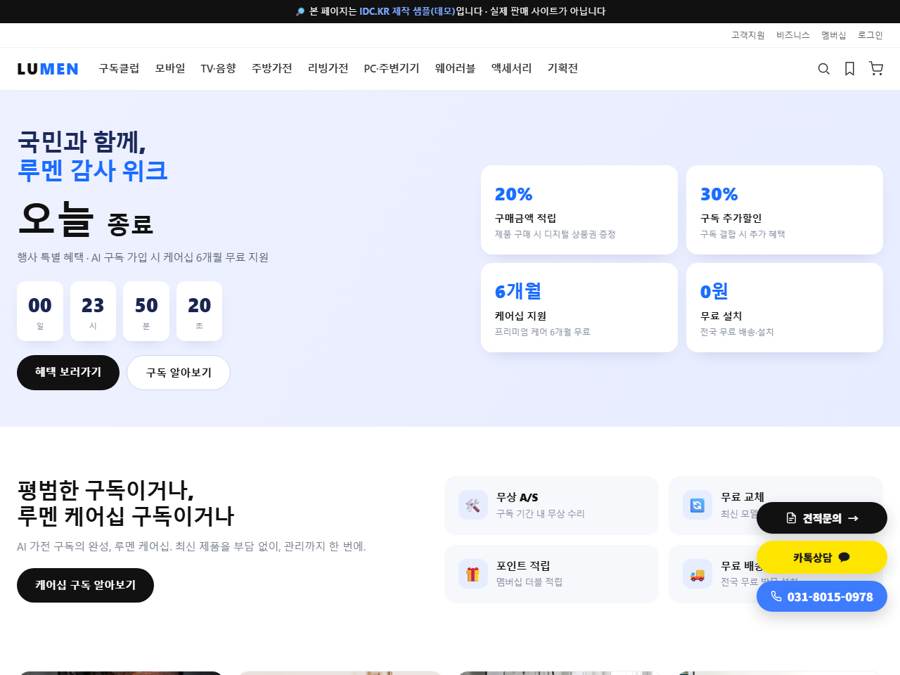Click the IDC.KR 제작 샘플 banner link

coord(407,11)
